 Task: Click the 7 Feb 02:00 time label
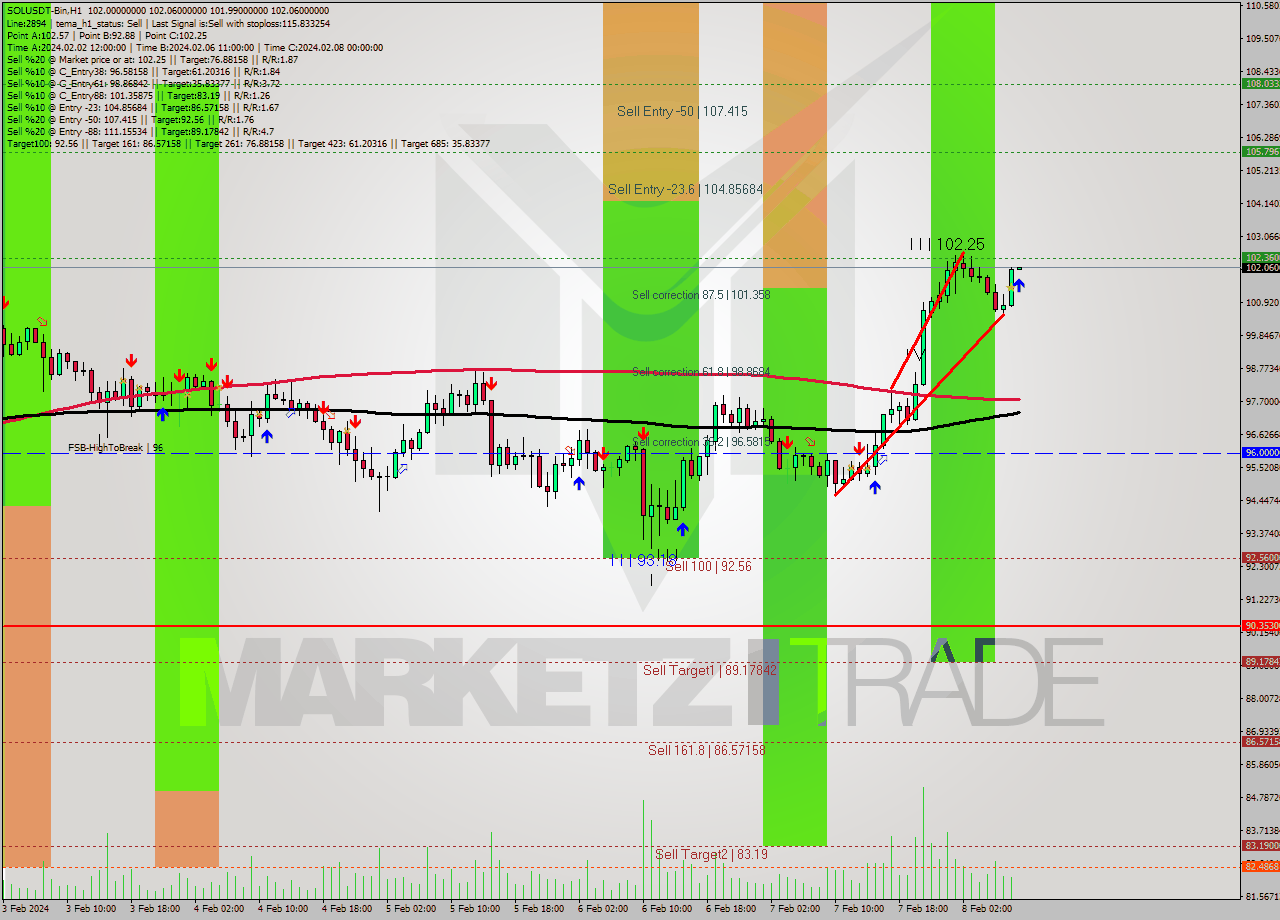click(x=794, y=909)
